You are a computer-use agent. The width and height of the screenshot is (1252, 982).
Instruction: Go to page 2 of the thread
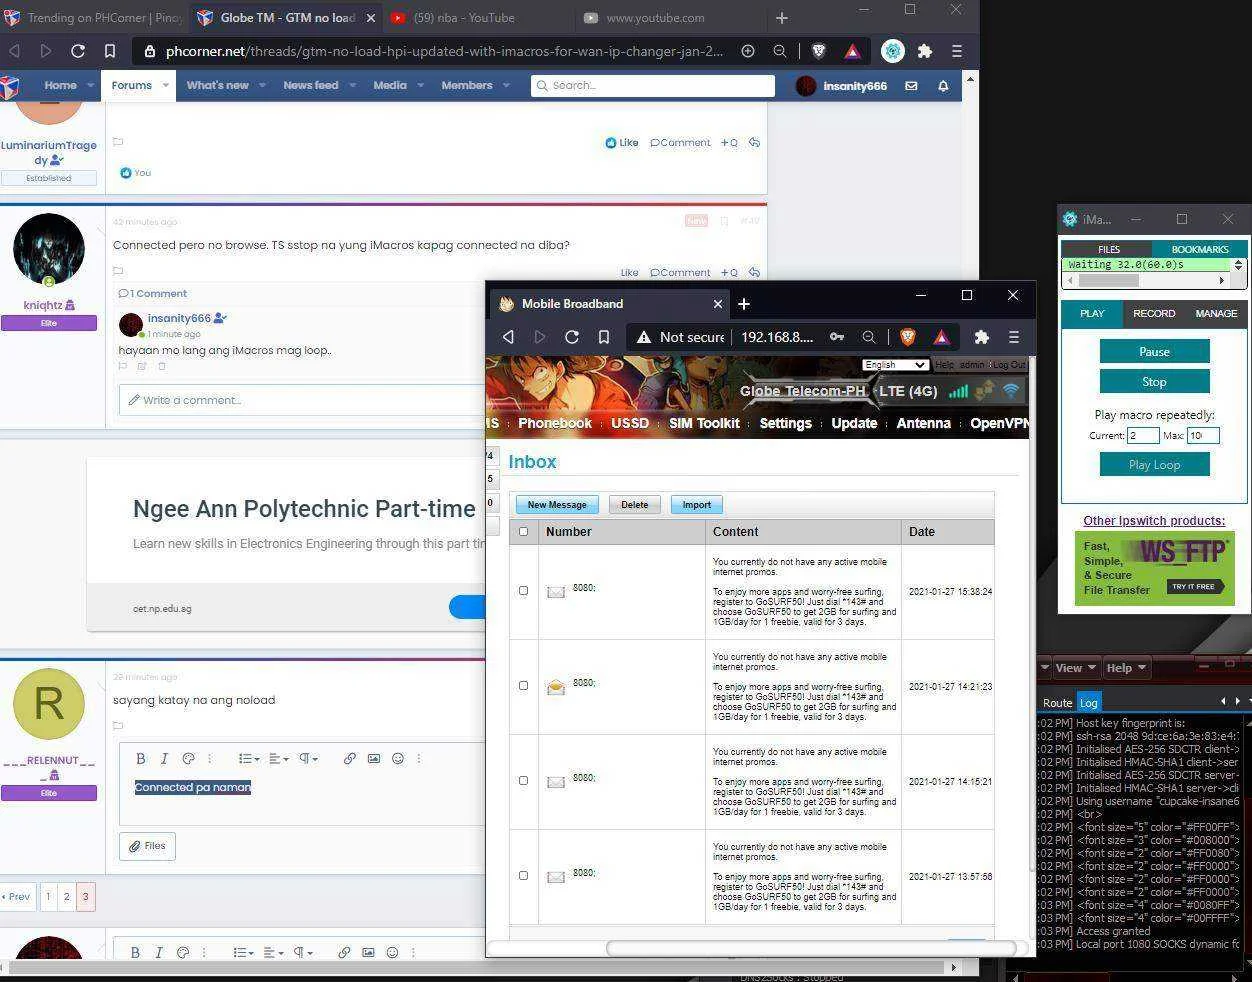coord(66,897)
